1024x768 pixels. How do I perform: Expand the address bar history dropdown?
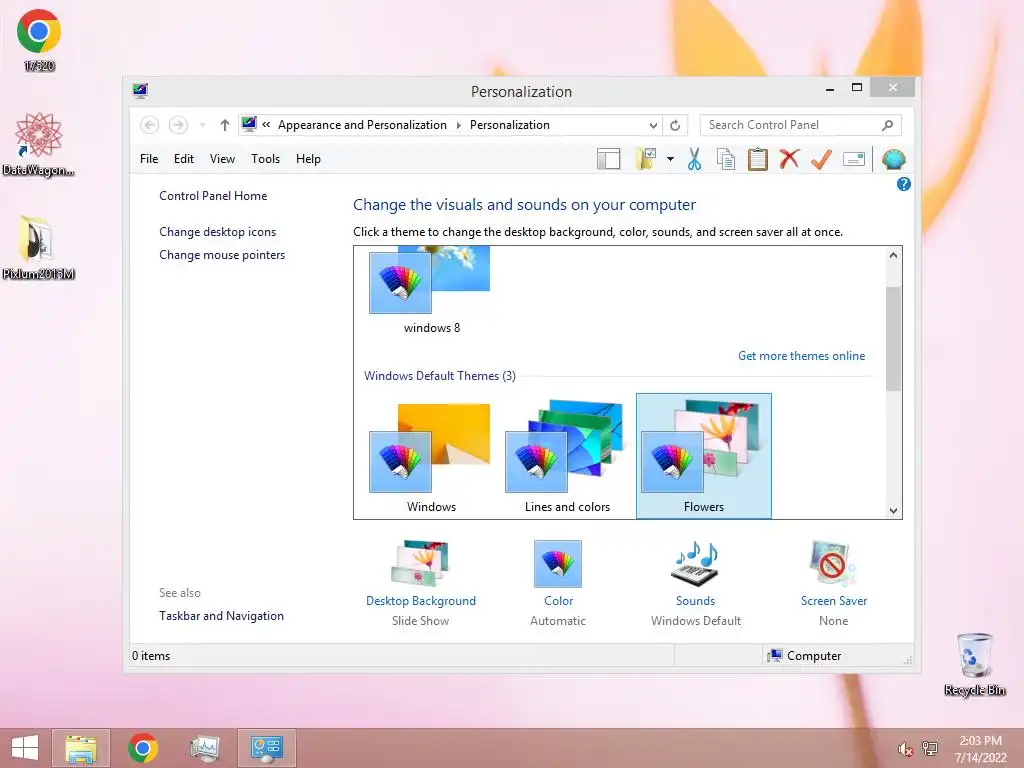coord(653,125)
